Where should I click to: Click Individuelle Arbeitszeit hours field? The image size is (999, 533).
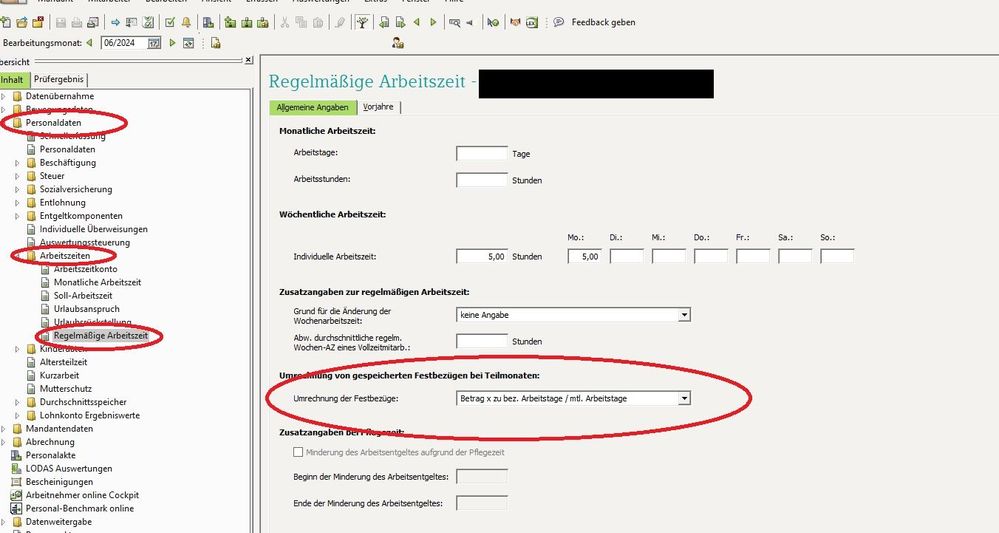[482, 257]
